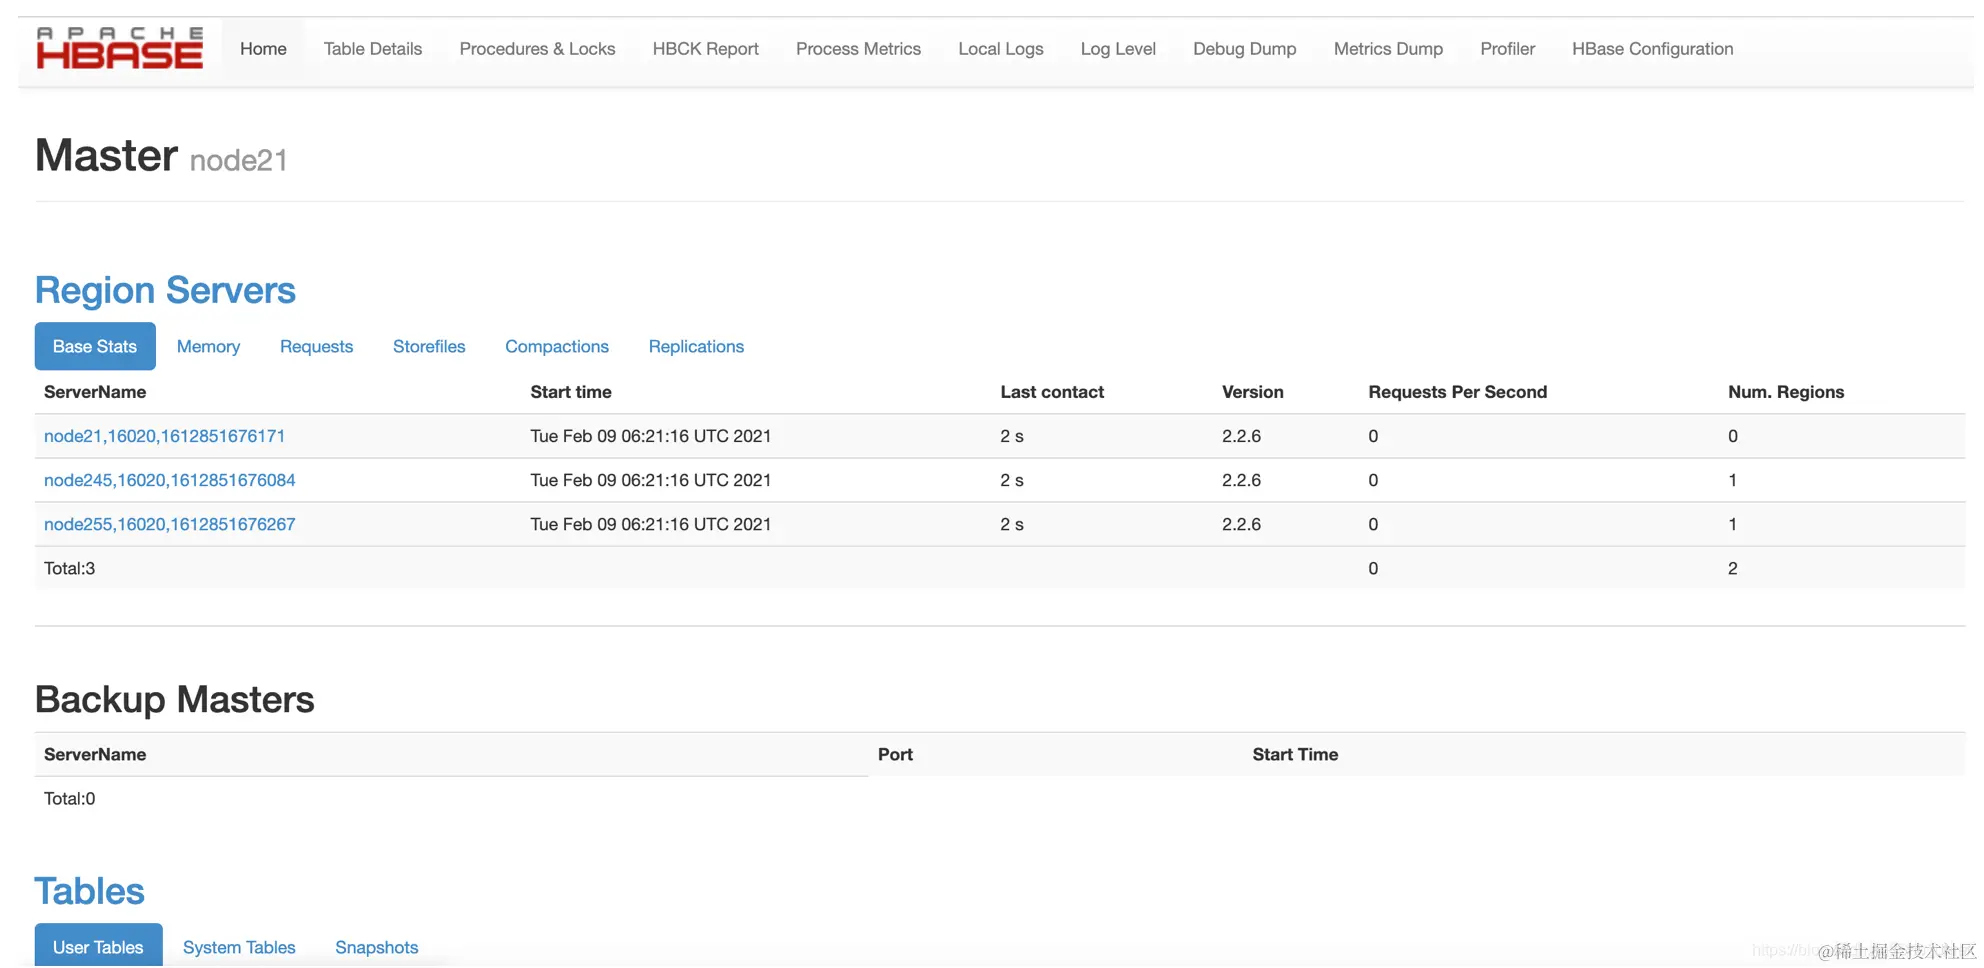Open Process Metrics
The image size is (1984, 968).
(858, 49)
